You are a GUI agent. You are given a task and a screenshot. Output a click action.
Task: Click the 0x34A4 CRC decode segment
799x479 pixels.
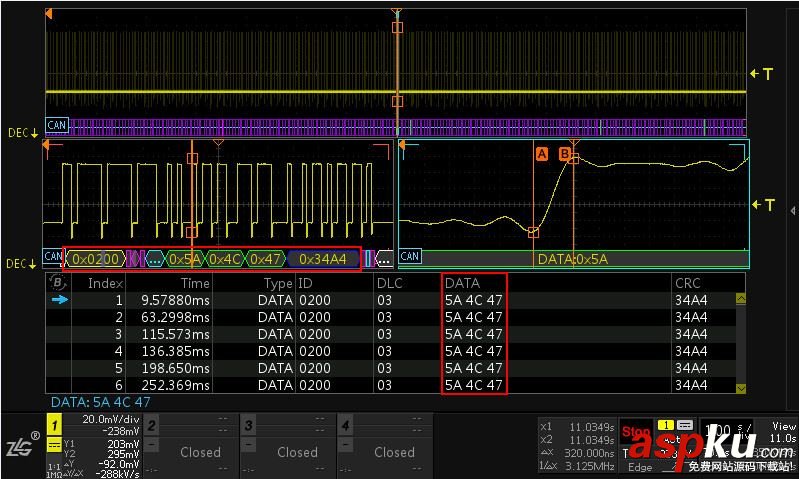pyautogui.click(x=323, y=259)
